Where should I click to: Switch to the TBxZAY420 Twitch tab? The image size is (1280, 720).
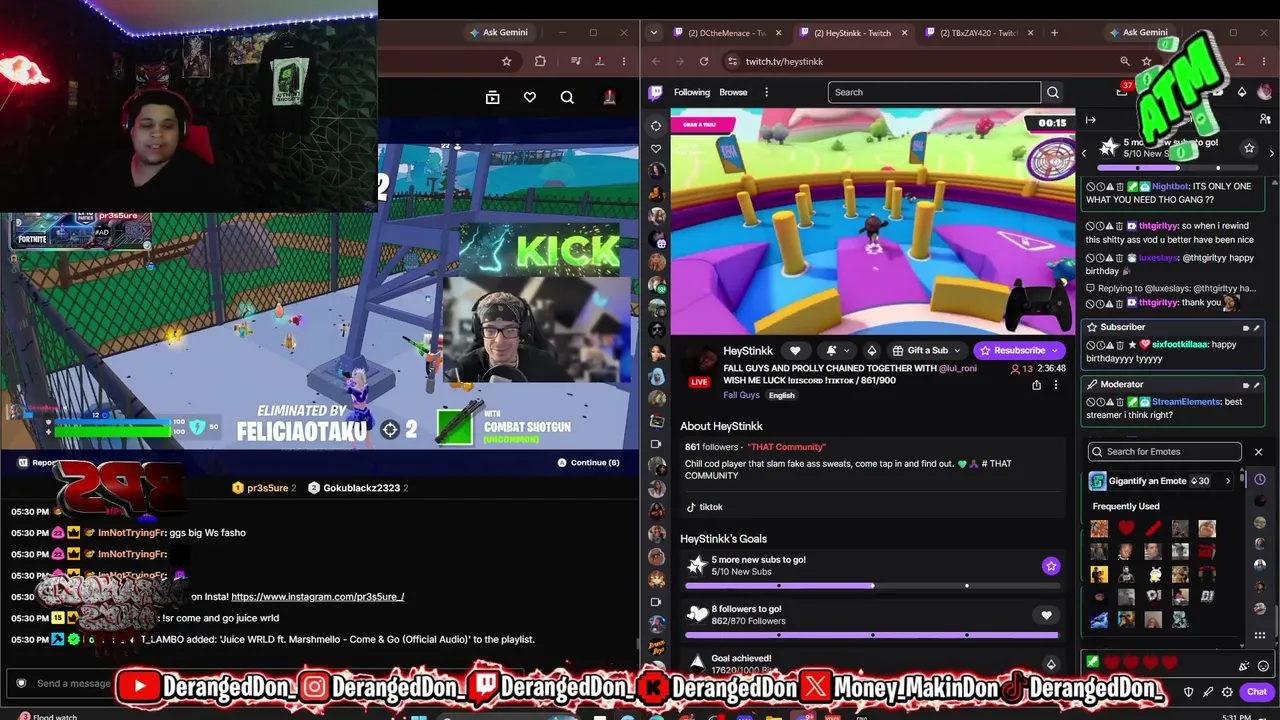coord(979,33)
